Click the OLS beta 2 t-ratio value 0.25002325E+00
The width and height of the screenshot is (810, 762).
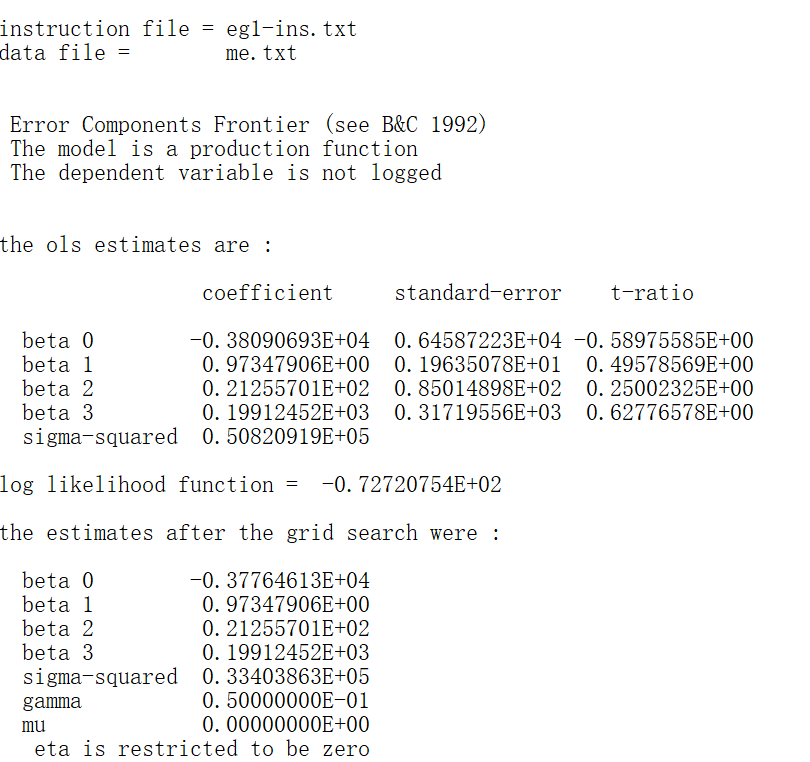670,389
